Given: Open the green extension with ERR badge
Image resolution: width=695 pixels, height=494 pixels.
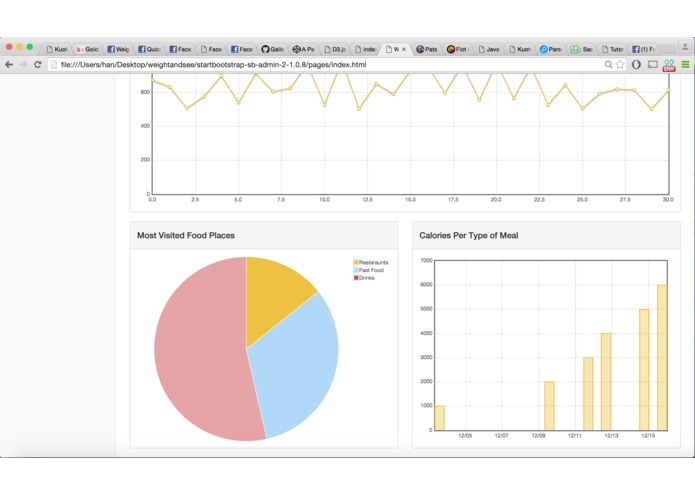Looking at the screenshot, I should (x=669, y=65).
